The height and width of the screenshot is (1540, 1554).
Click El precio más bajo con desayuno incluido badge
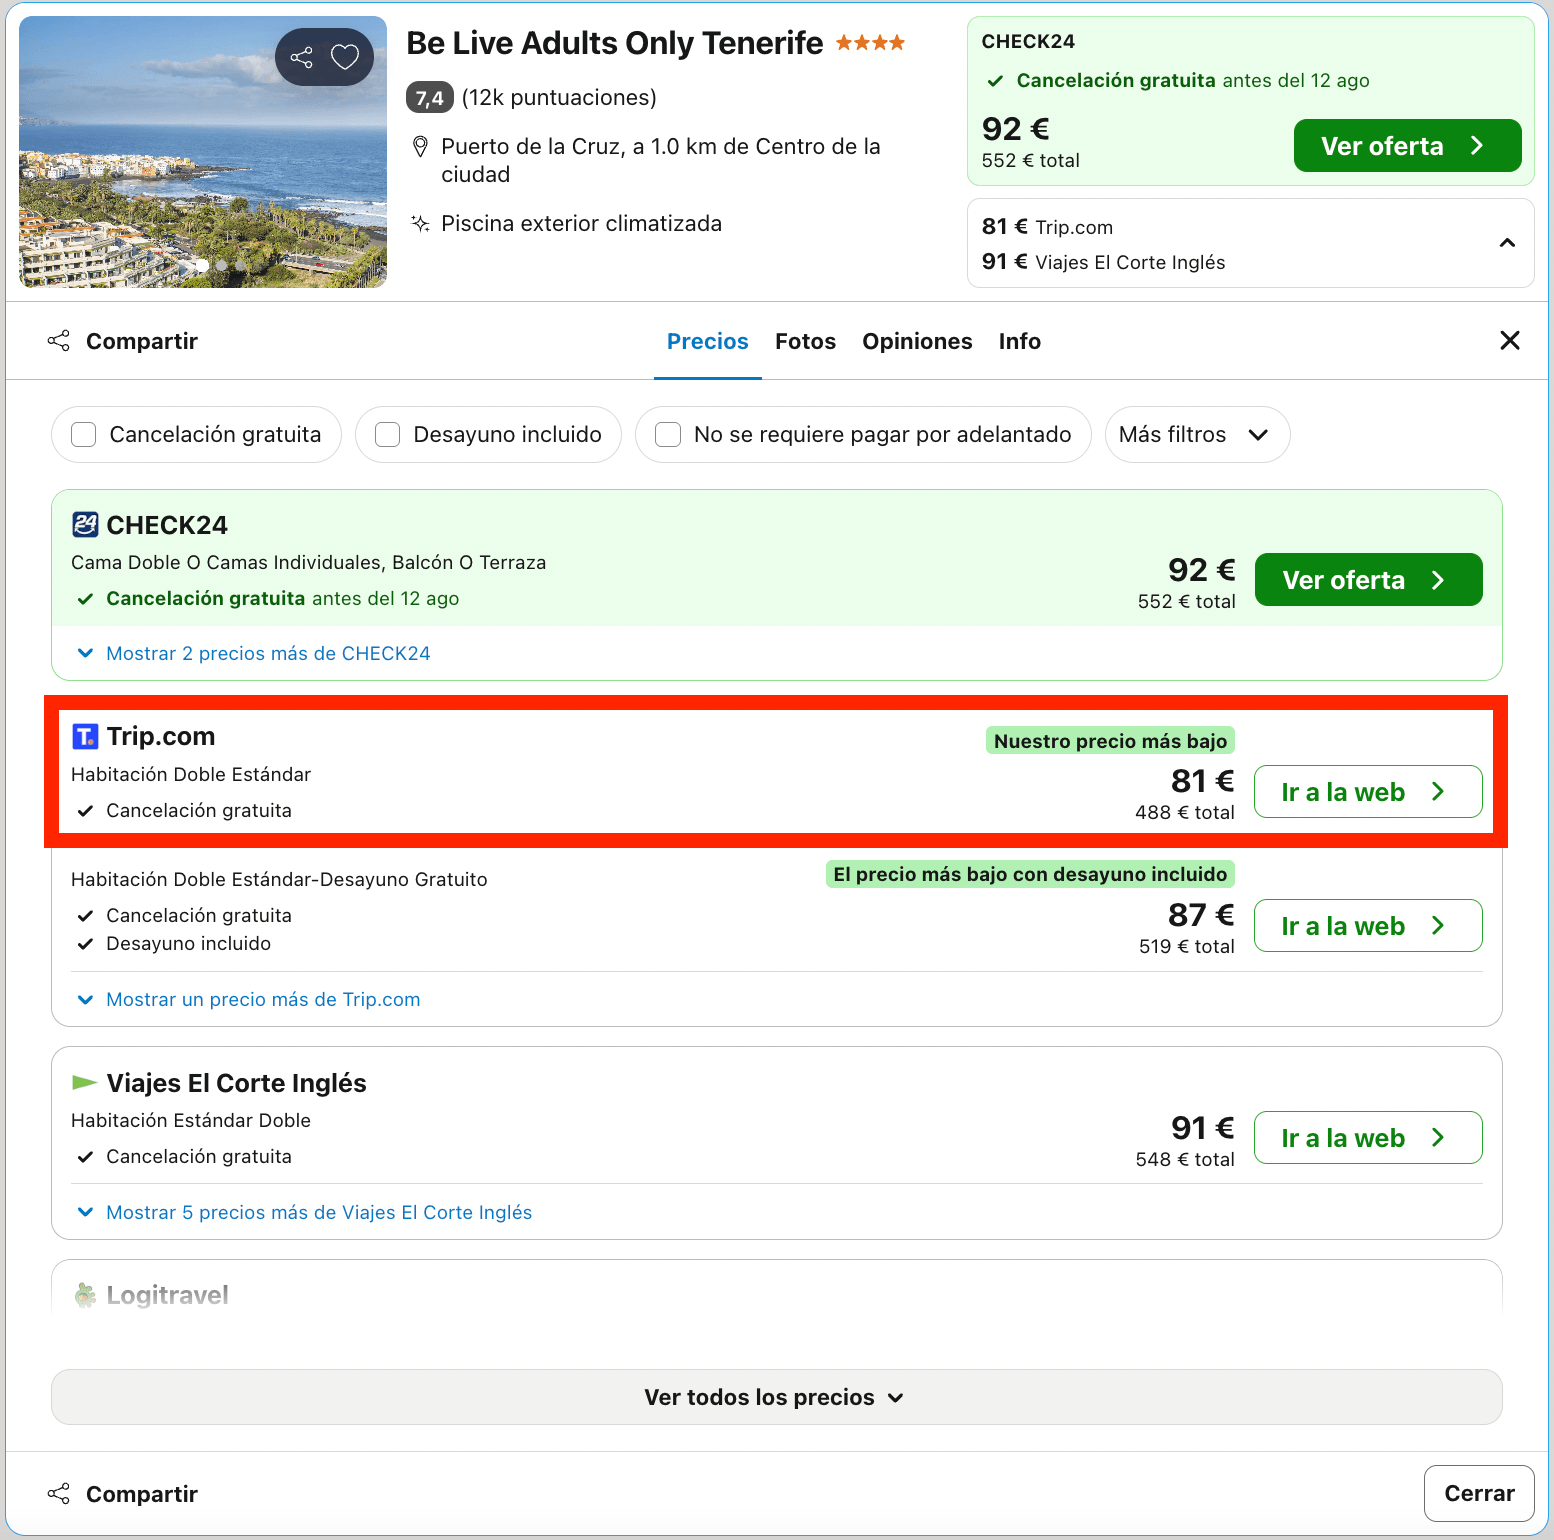point(1030,874)
